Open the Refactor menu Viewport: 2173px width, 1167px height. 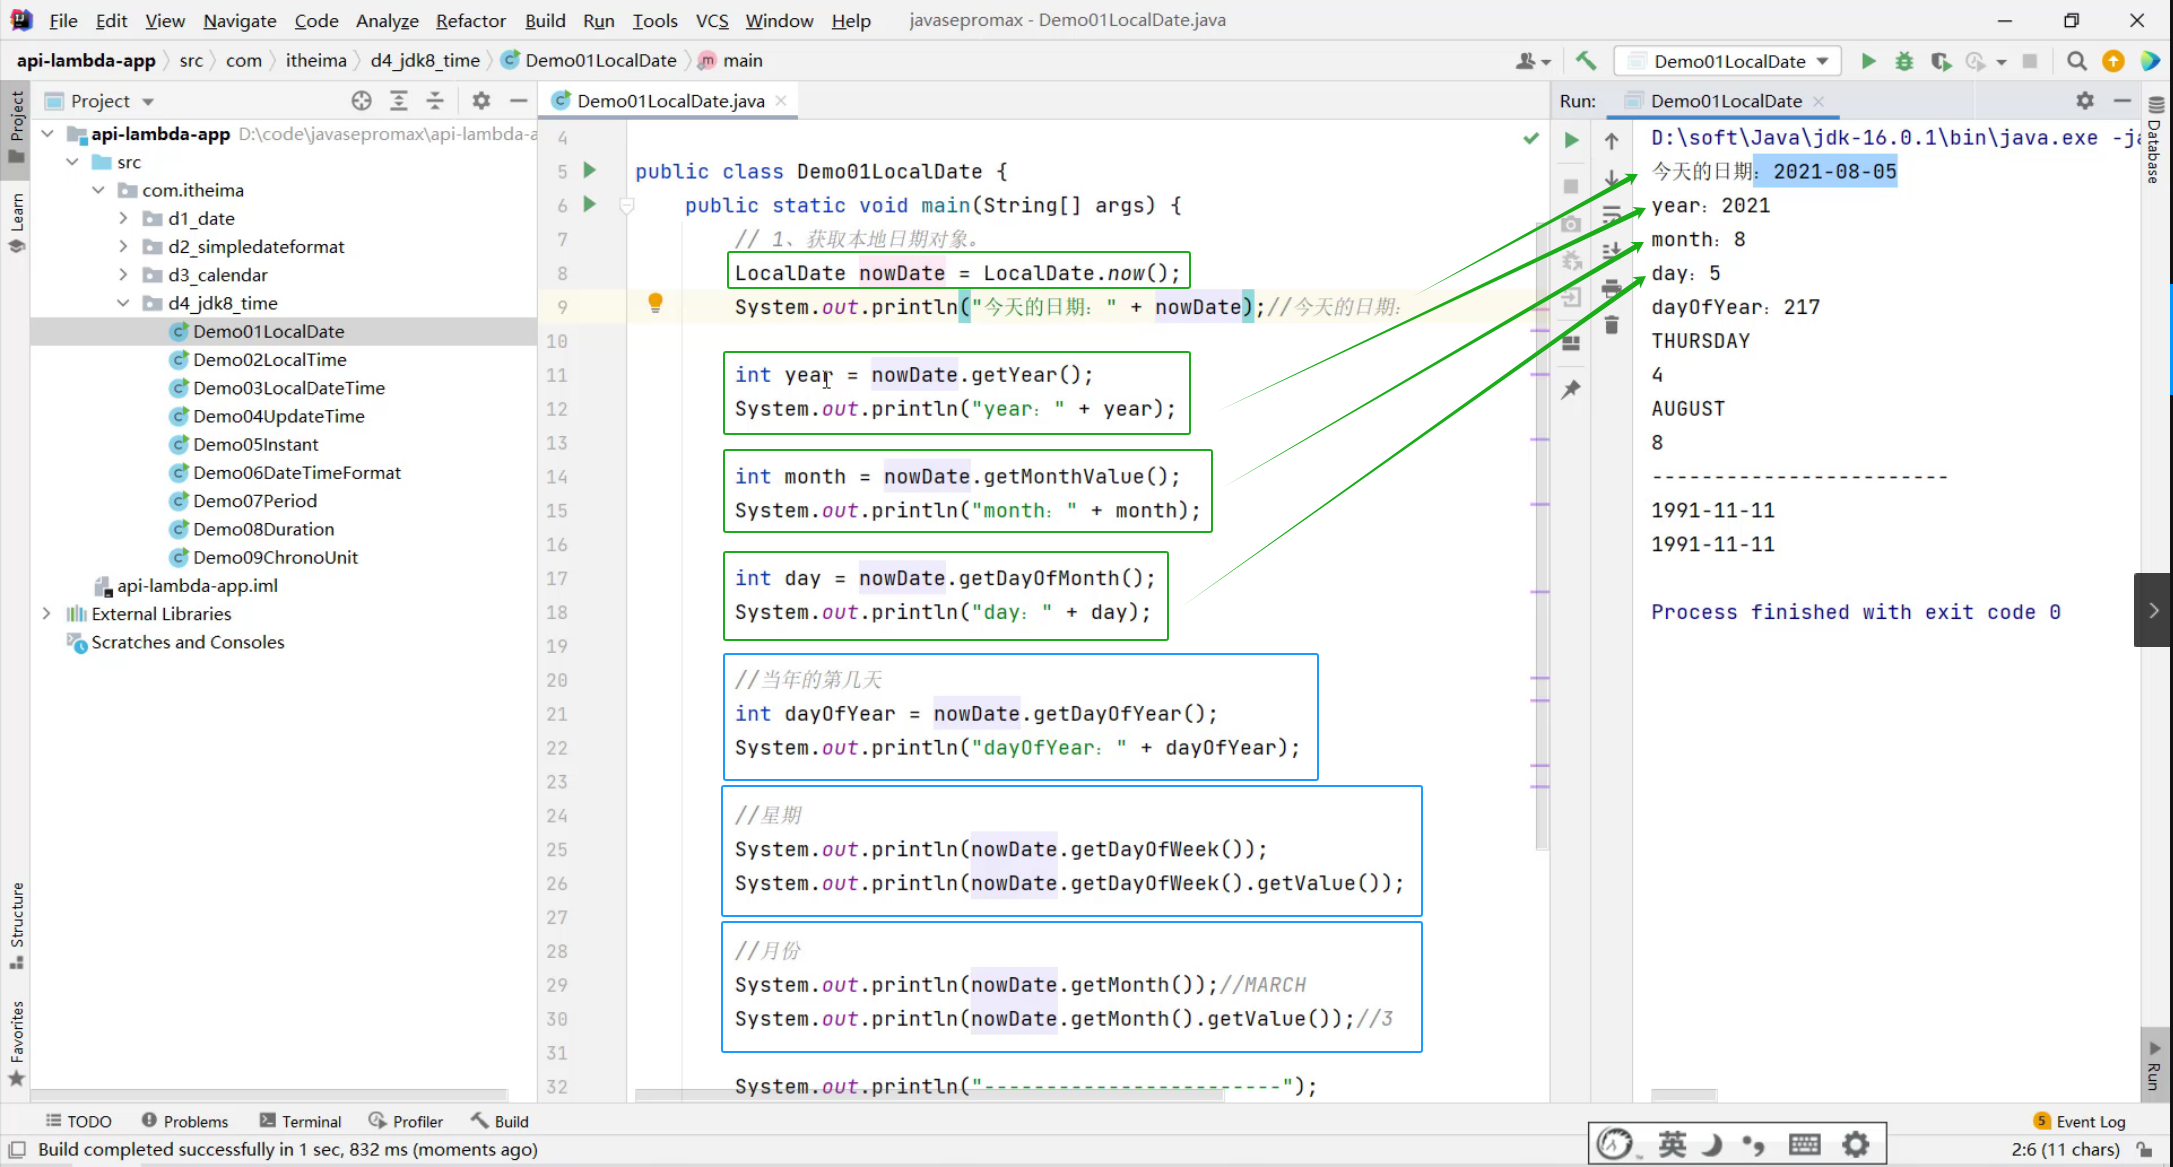(x=470, y=20)
